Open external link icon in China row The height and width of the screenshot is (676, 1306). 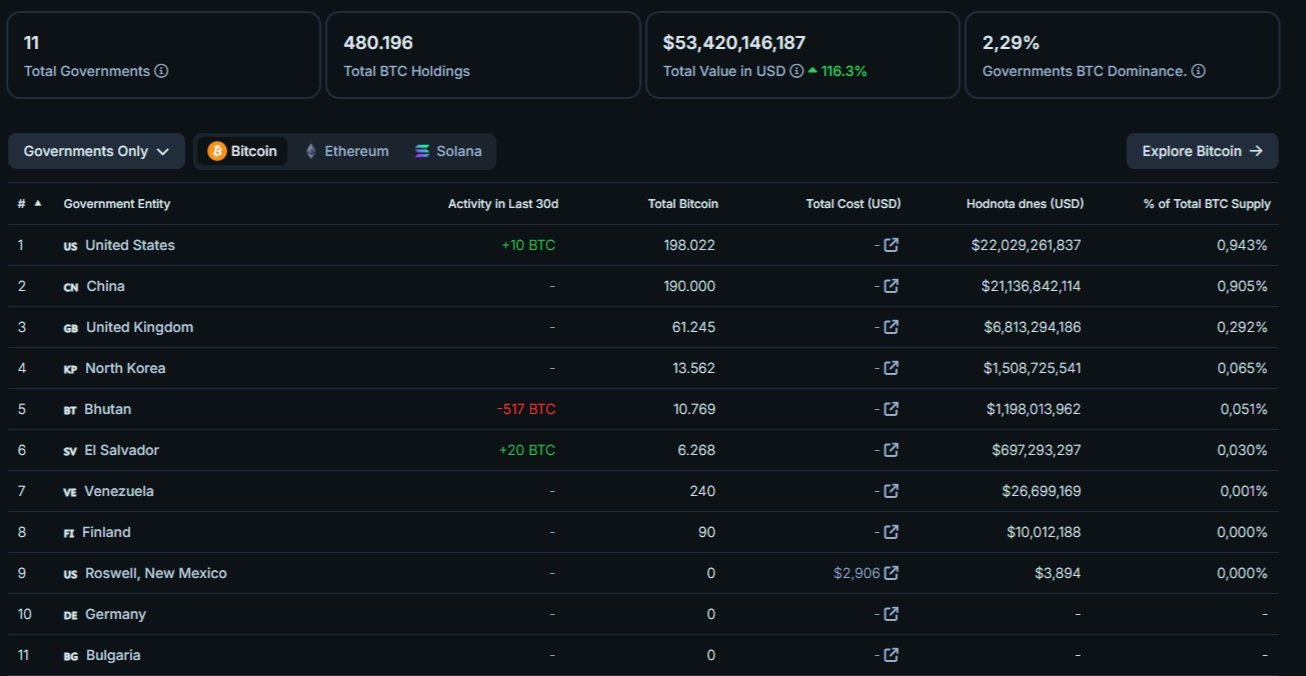pos(891,286)
